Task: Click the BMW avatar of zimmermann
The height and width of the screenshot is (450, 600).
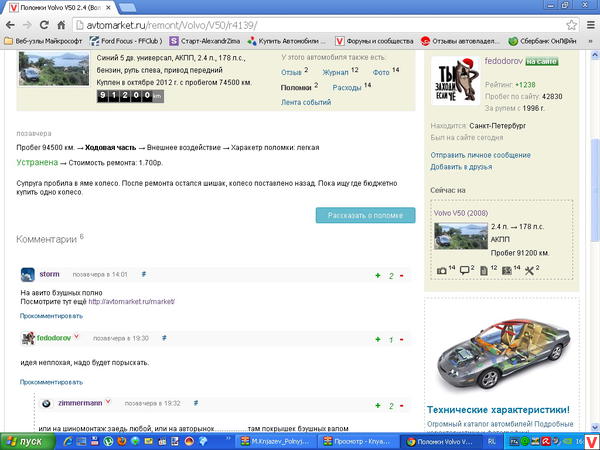Action: pyautogui.click(x=46, y=403)
